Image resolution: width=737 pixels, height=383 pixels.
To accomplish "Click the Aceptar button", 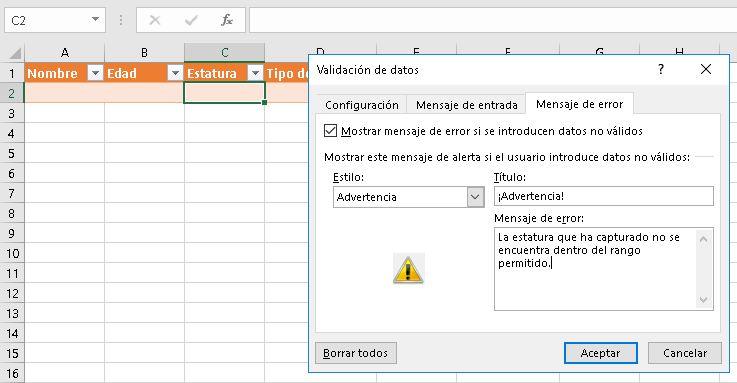I will 601,353.
